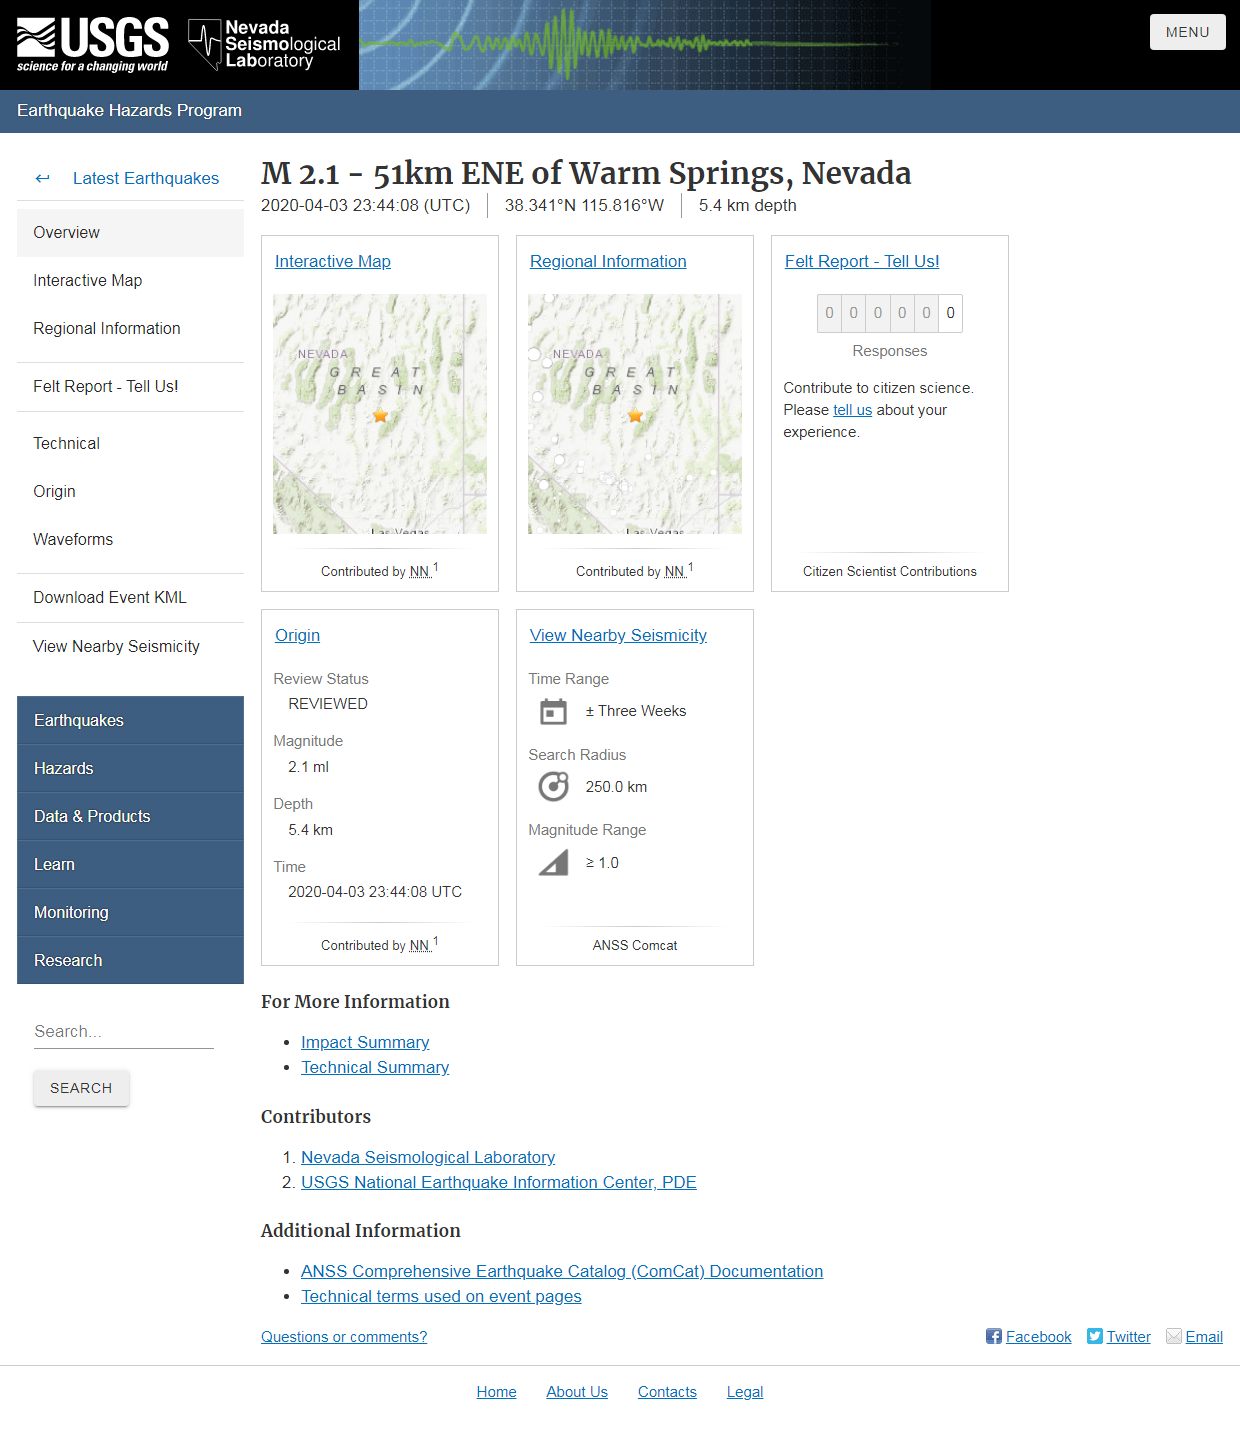Click the Facebook share icon

pyautogui.click(x=993, y=1337)
